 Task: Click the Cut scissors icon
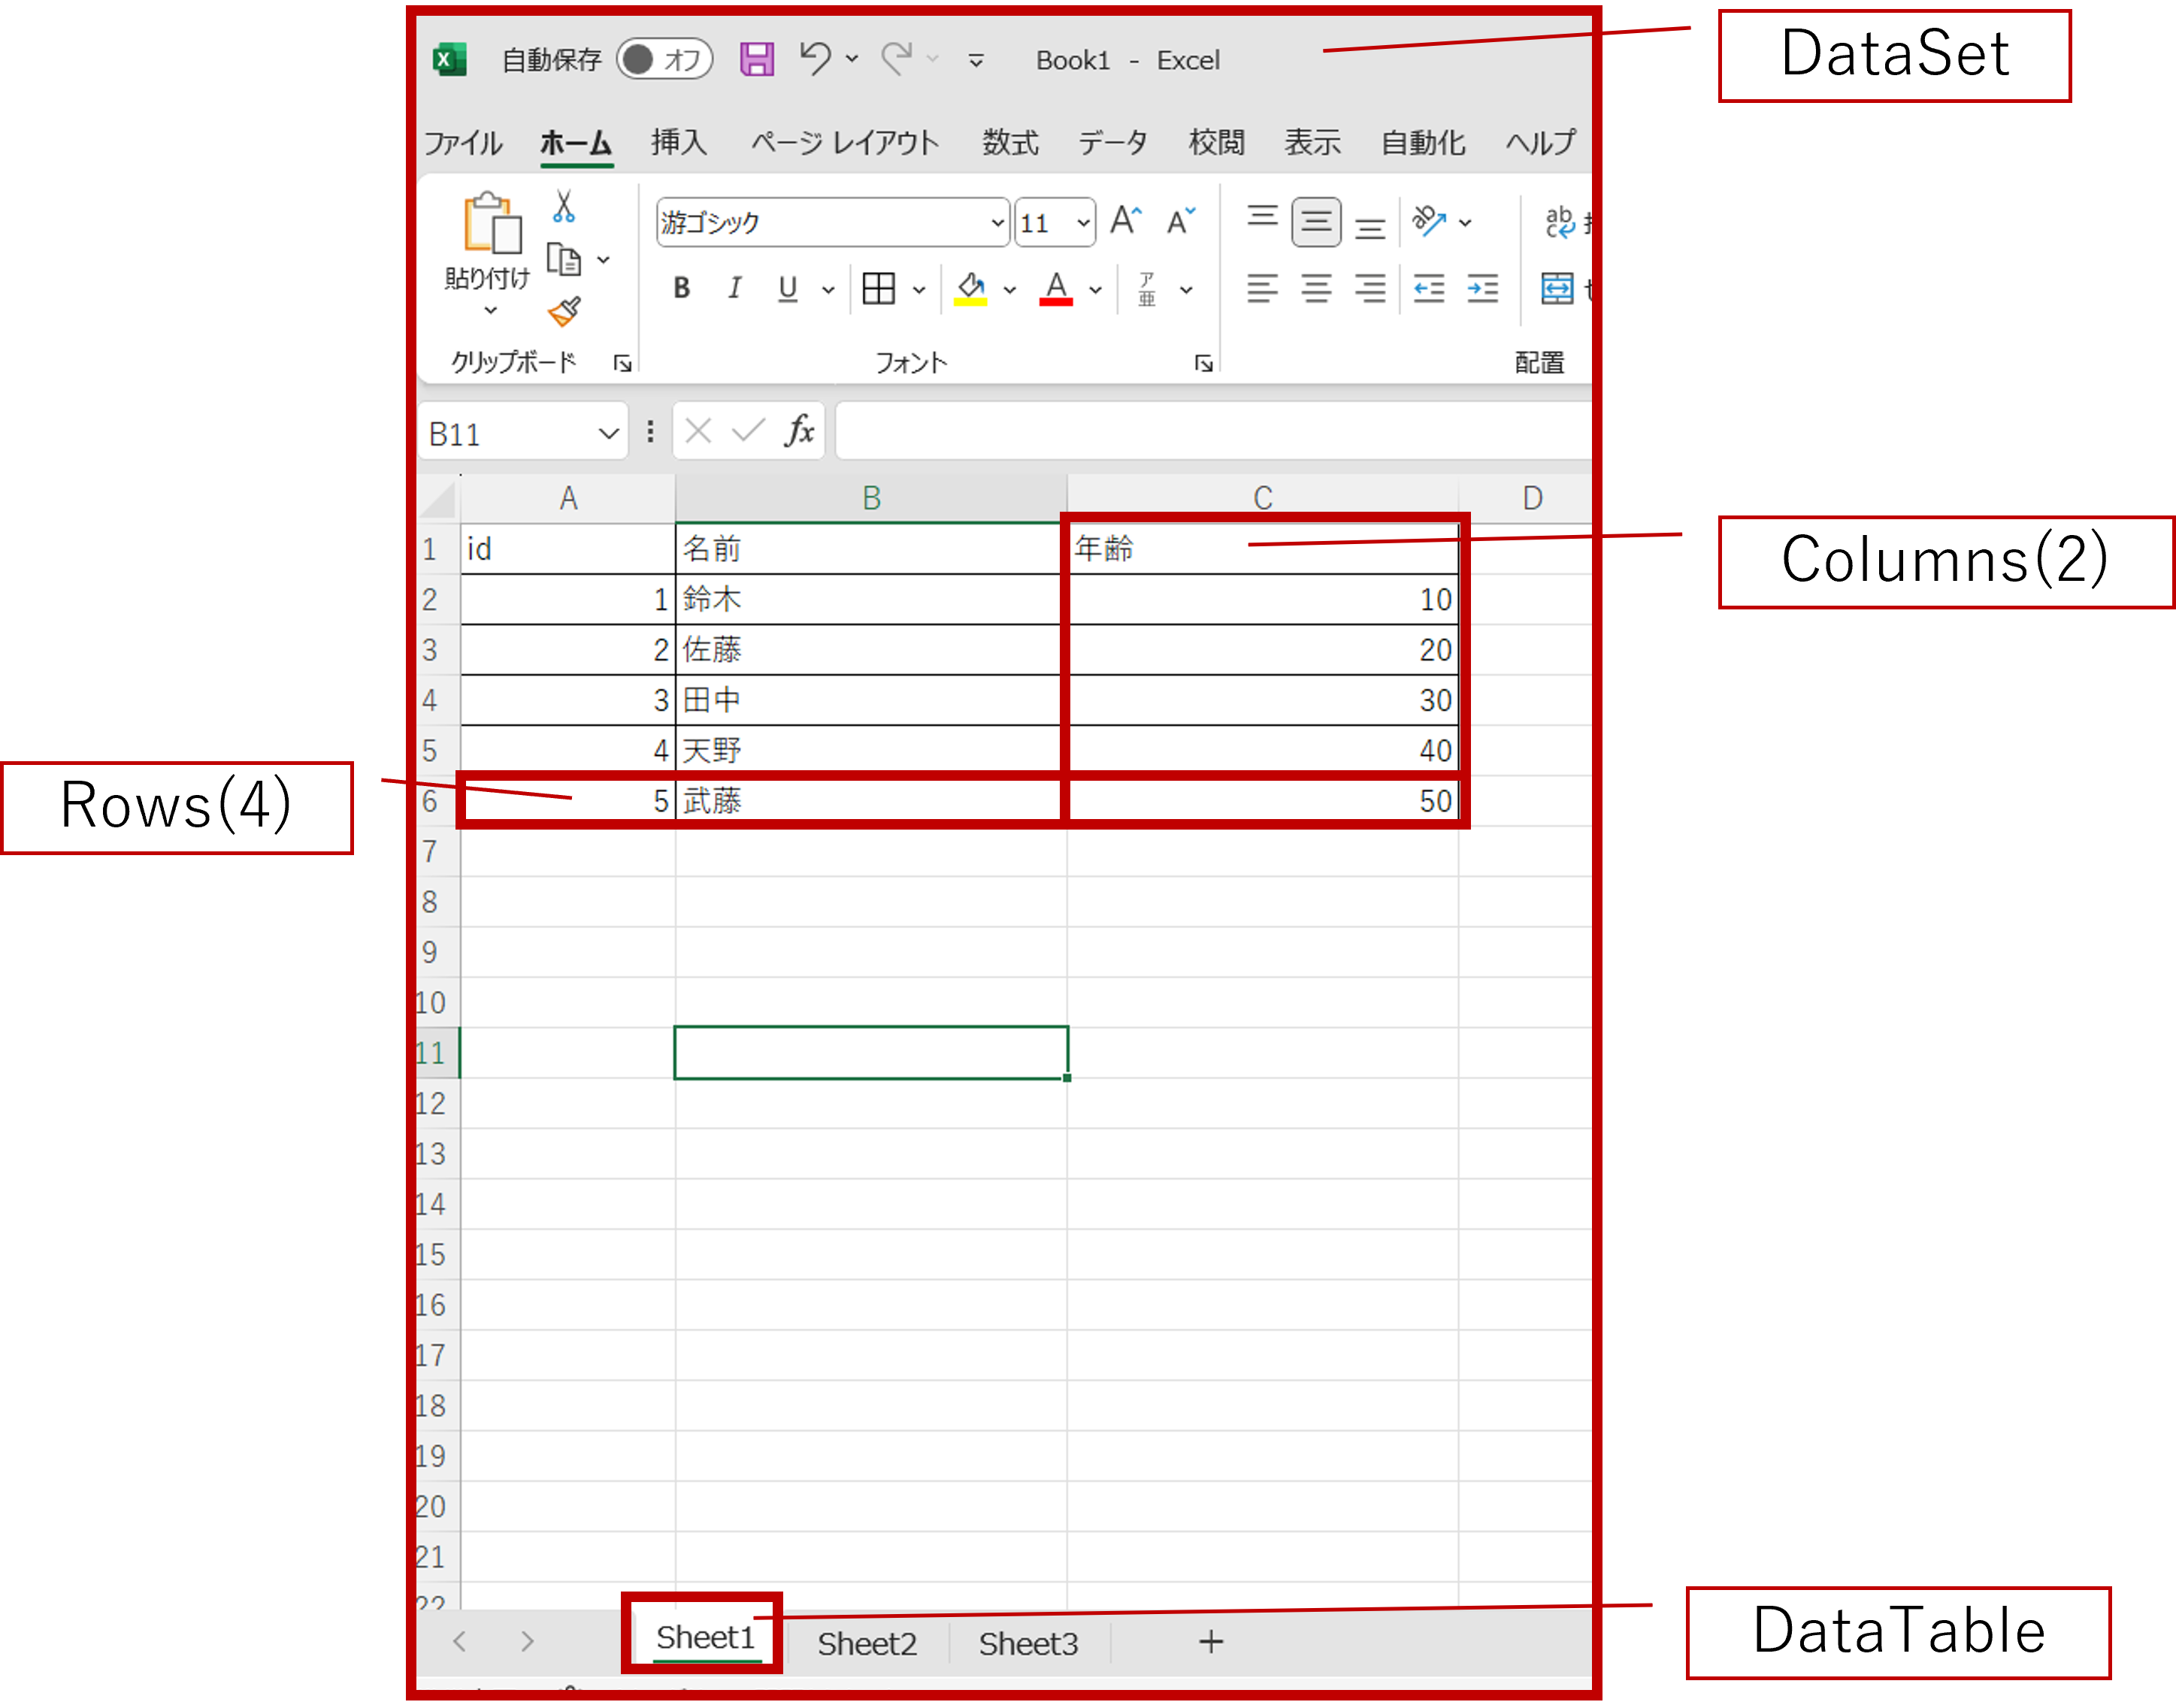565,207
